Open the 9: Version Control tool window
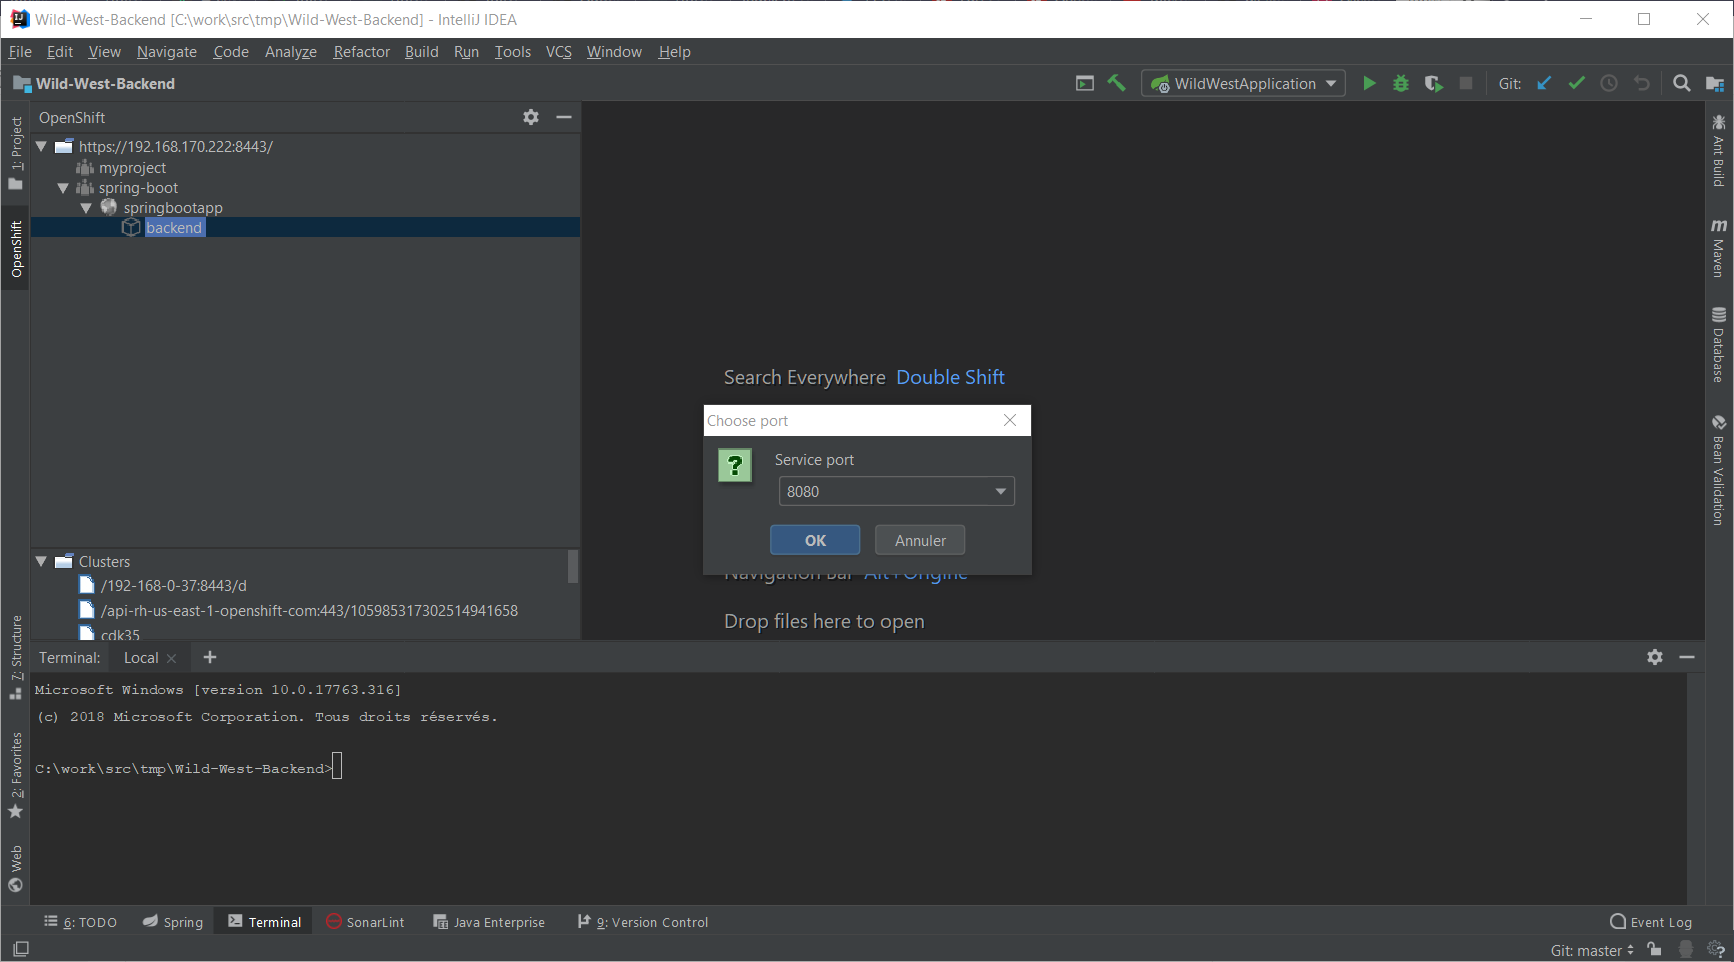 643,922
